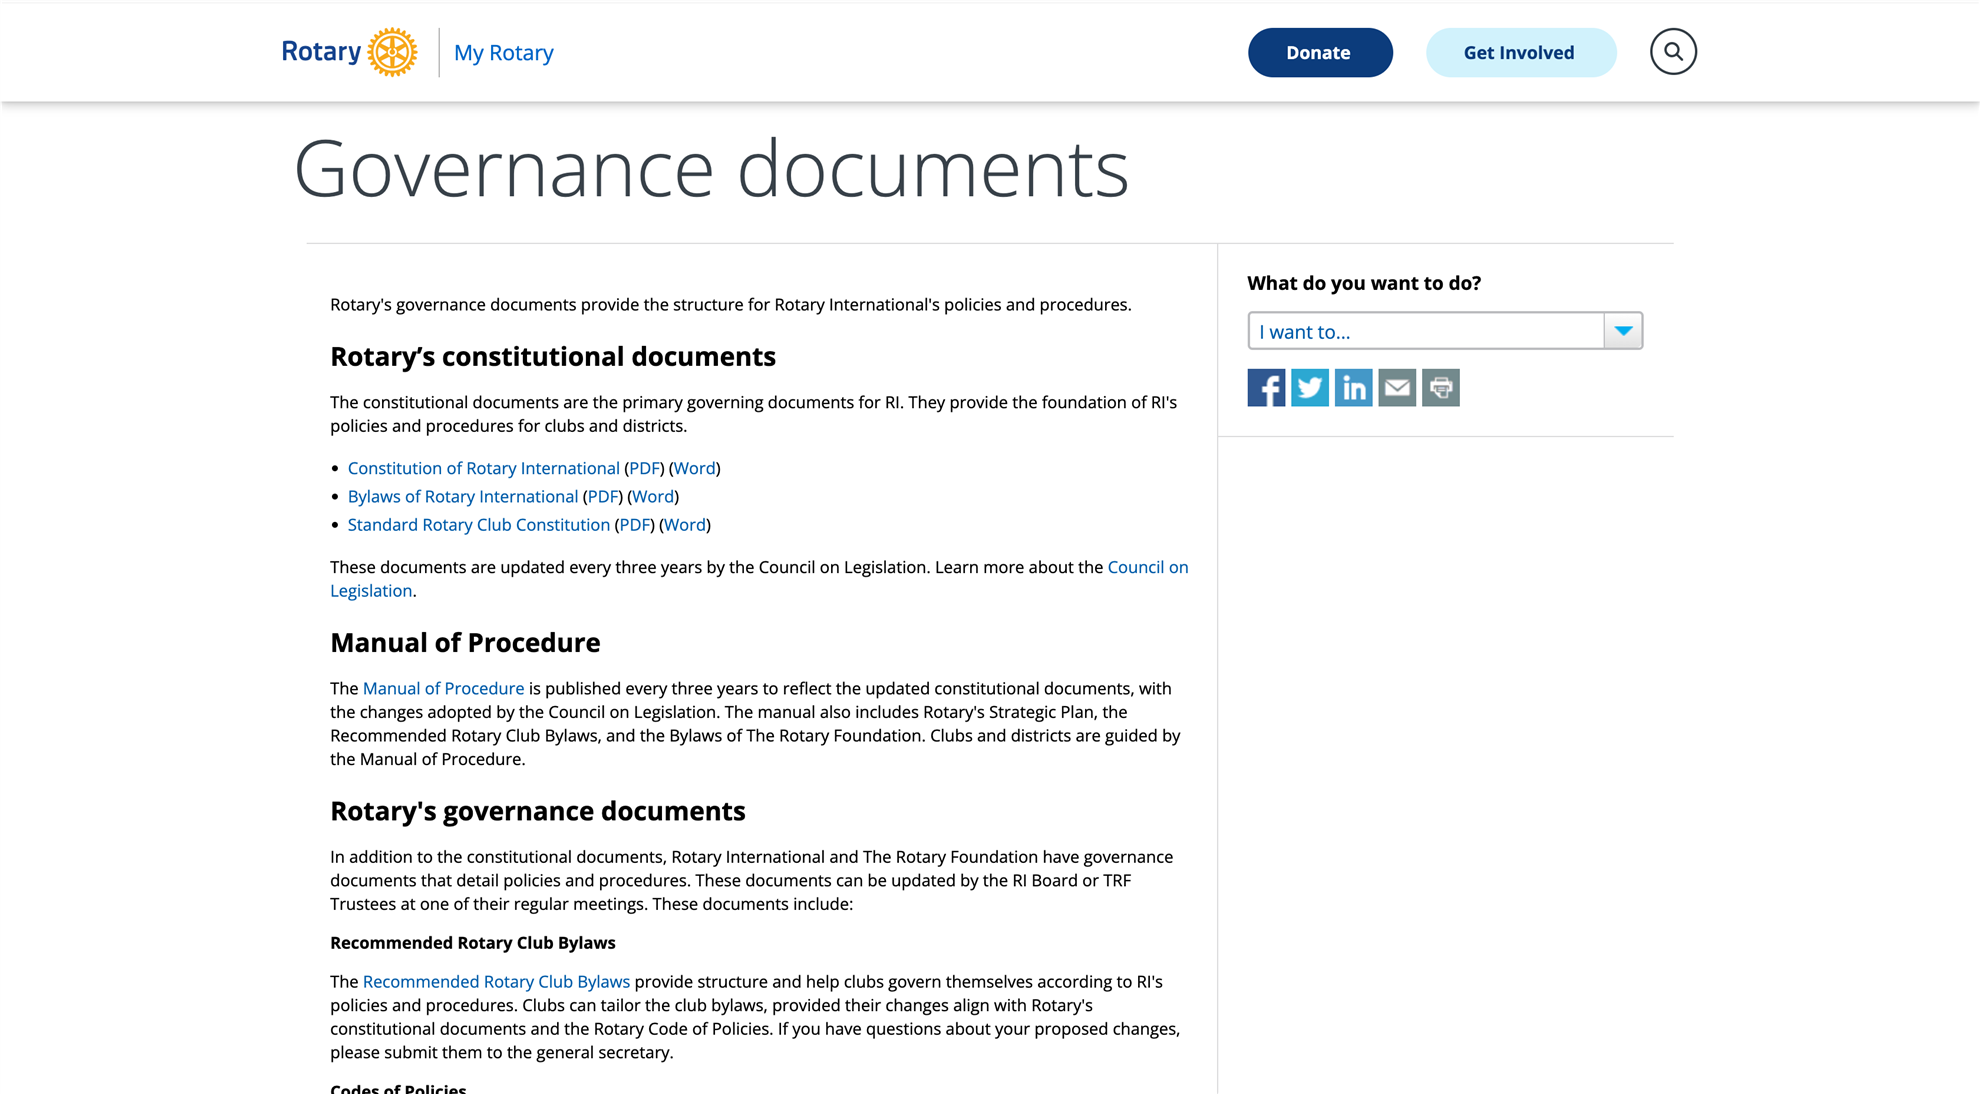Open Bylaws of Rotary International link
The height and width of the screenshot is (1094, 1980).
point(463,496)
